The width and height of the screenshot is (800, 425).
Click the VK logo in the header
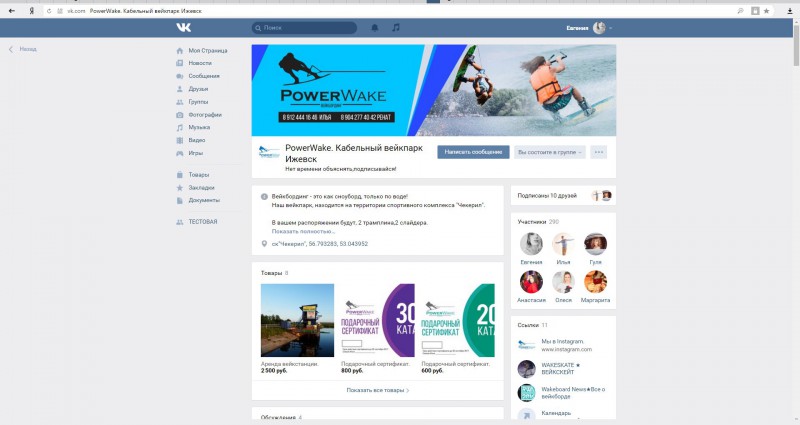(x=184, y=28)
